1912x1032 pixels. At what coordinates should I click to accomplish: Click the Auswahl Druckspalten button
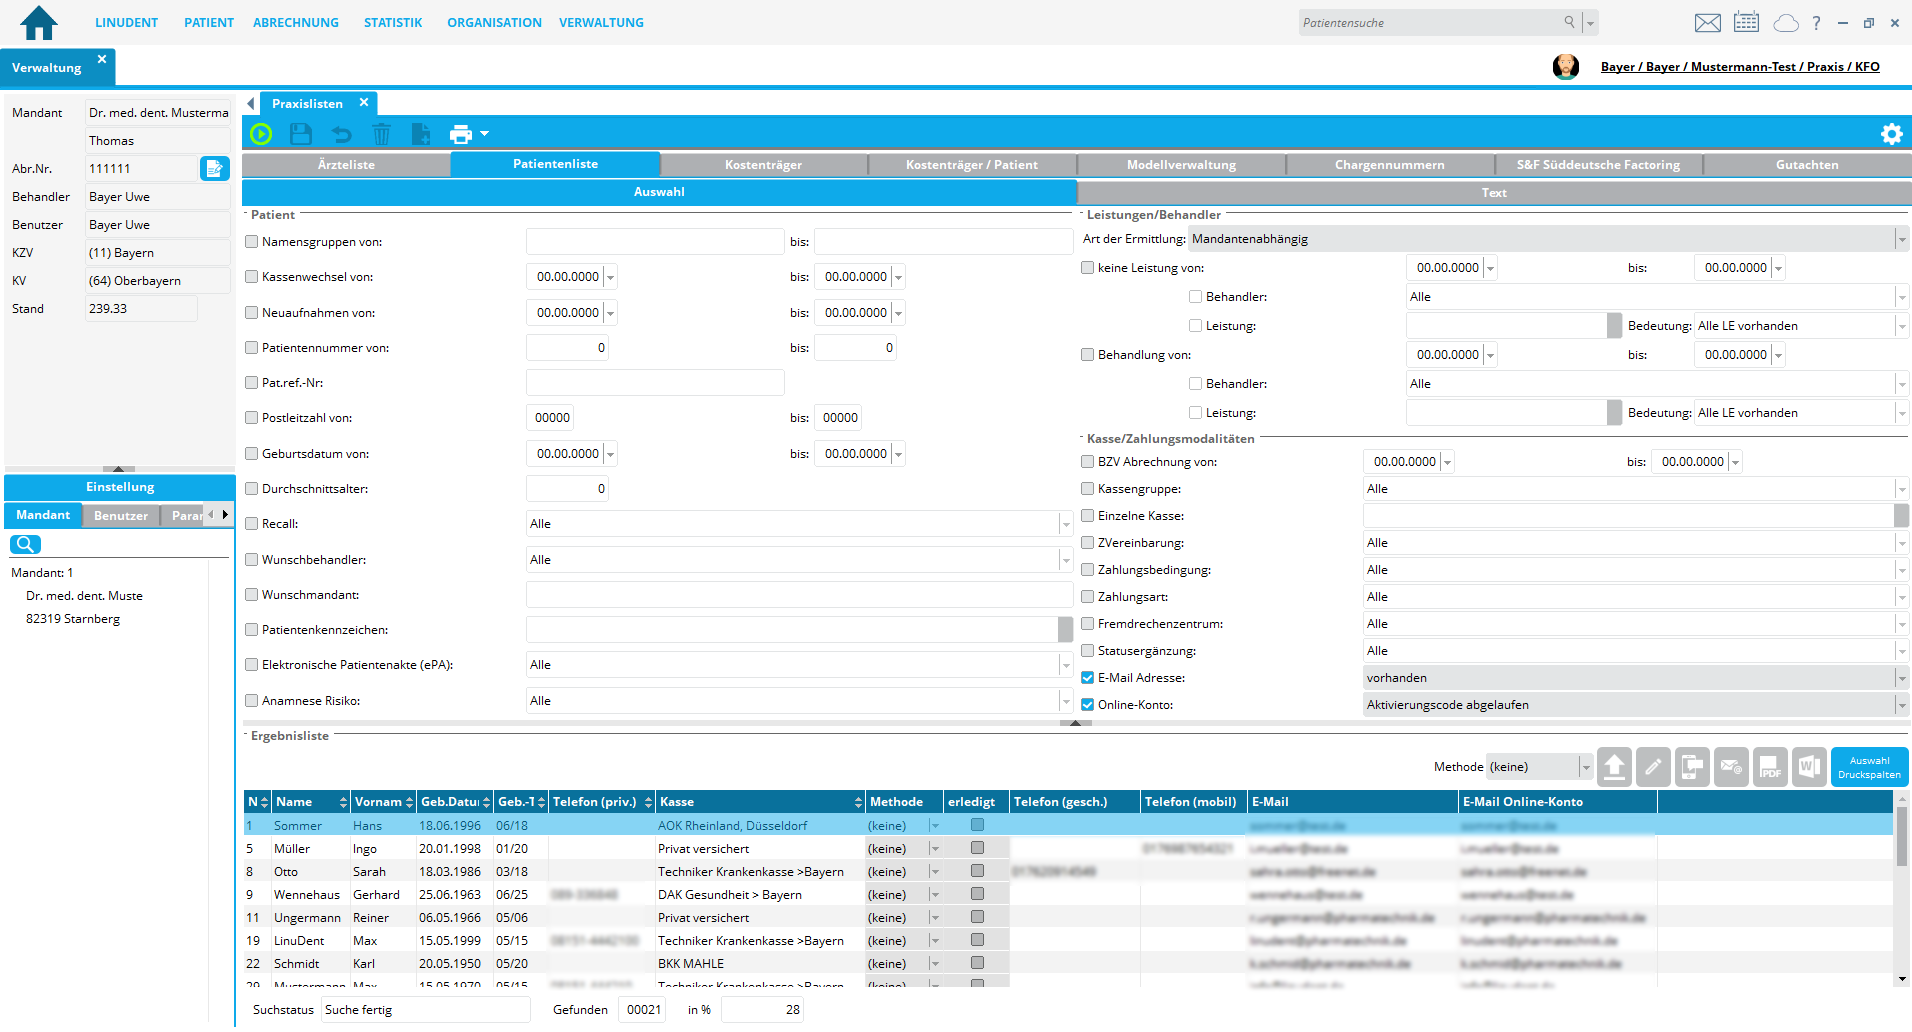[x=1868, y=767]
